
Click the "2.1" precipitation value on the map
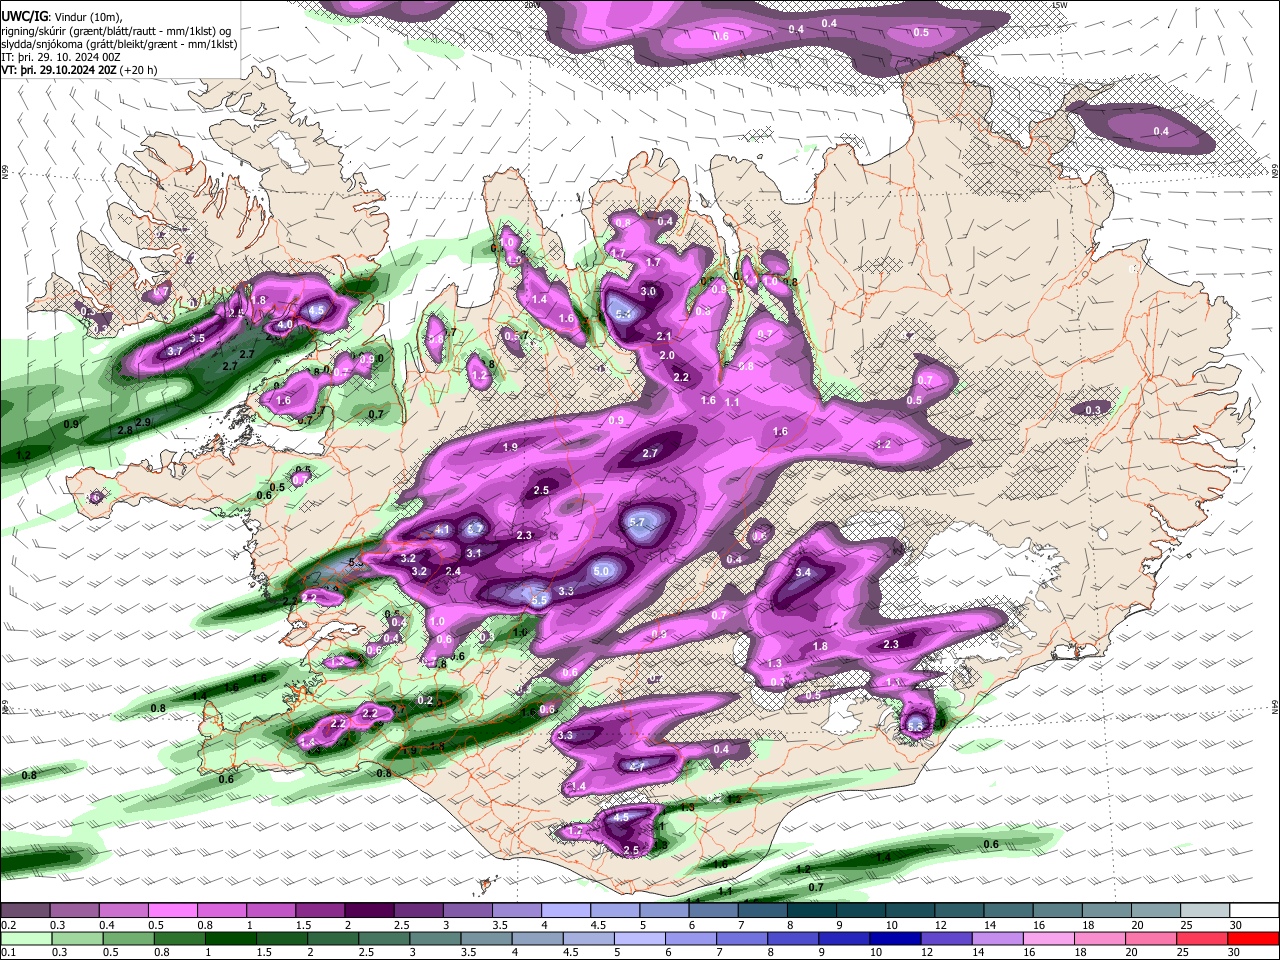(664, 336)
